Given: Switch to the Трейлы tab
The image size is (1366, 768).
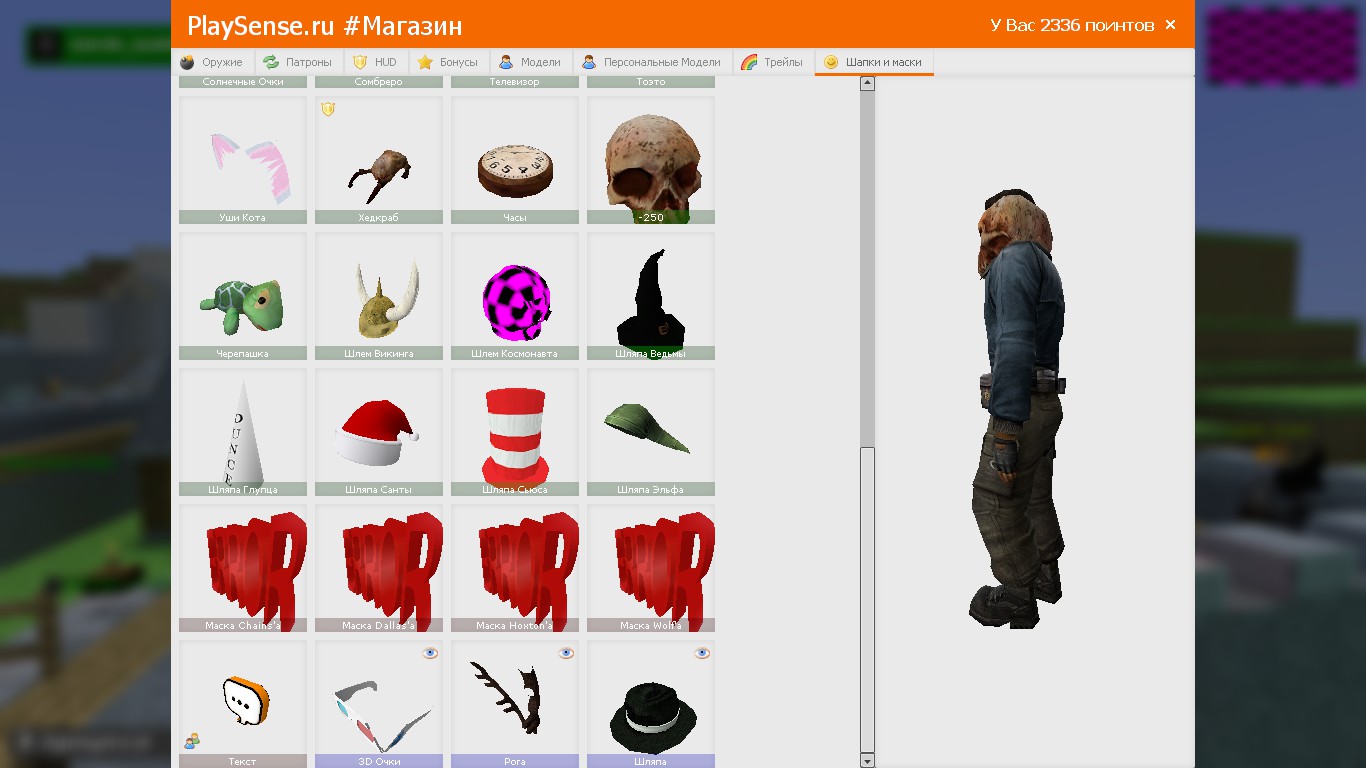Looking at the screenshot, I should pyautogui.click(x=772, y=62).
